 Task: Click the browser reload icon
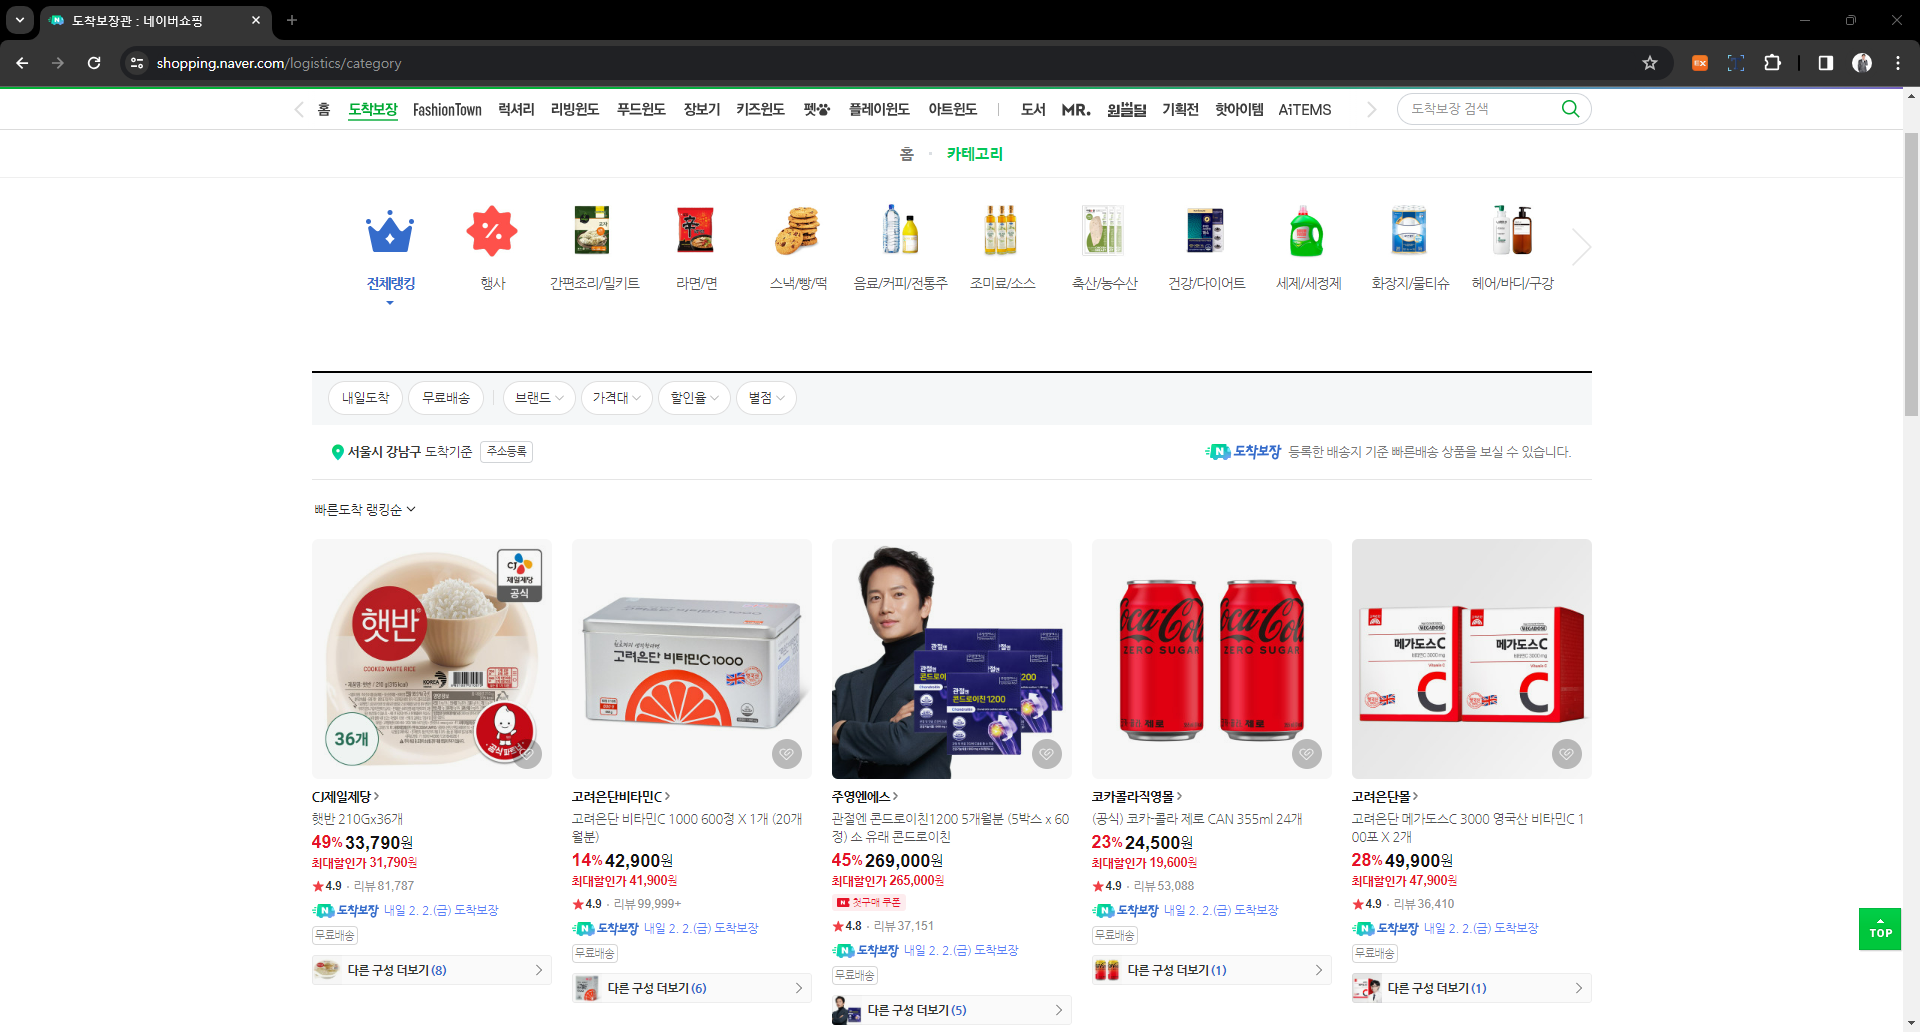(x=94, y=63)
